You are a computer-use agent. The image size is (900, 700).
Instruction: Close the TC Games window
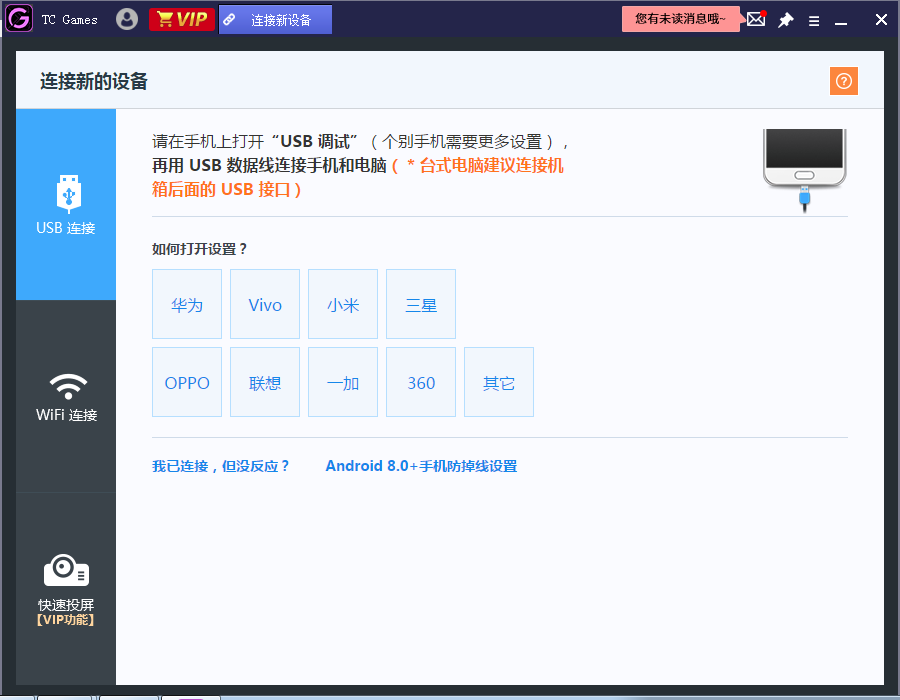click(x=881, y=20)
